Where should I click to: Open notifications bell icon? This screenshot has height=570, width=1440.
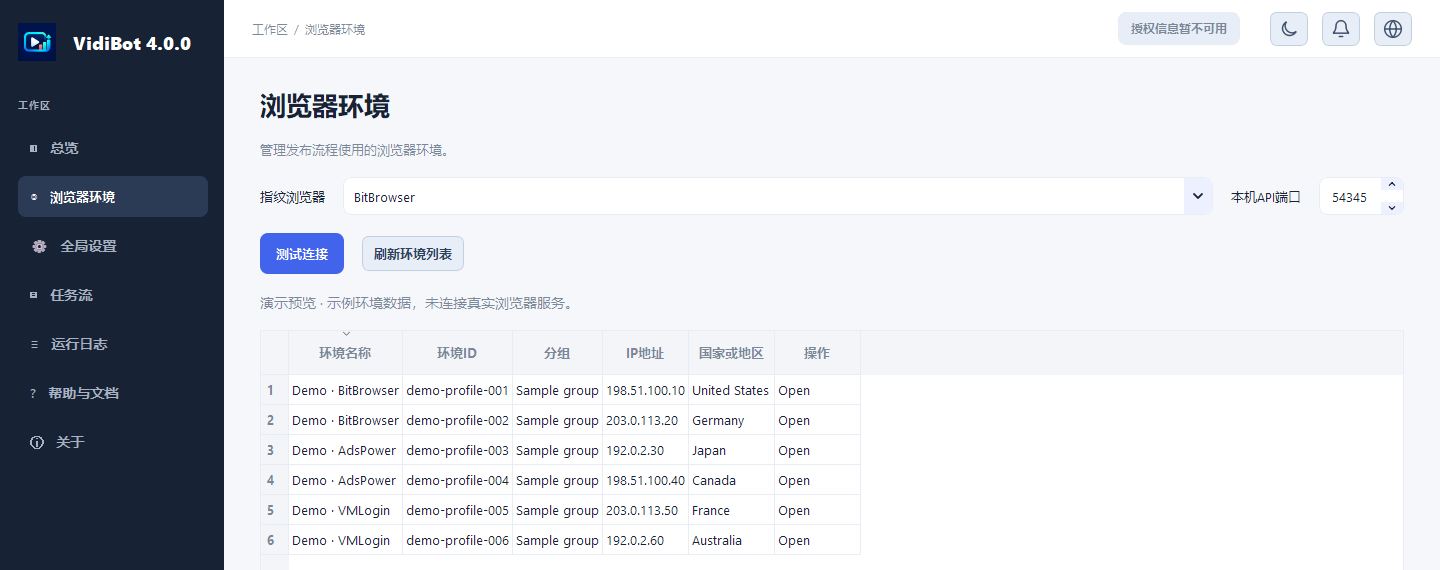point(1341,29)
